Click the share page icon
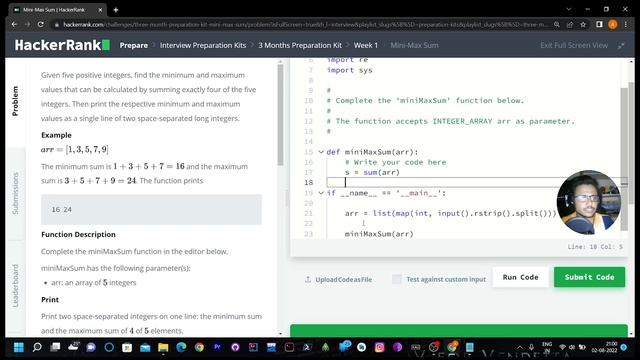Viewport: 640px width, 360px height. tap(570, 24)
